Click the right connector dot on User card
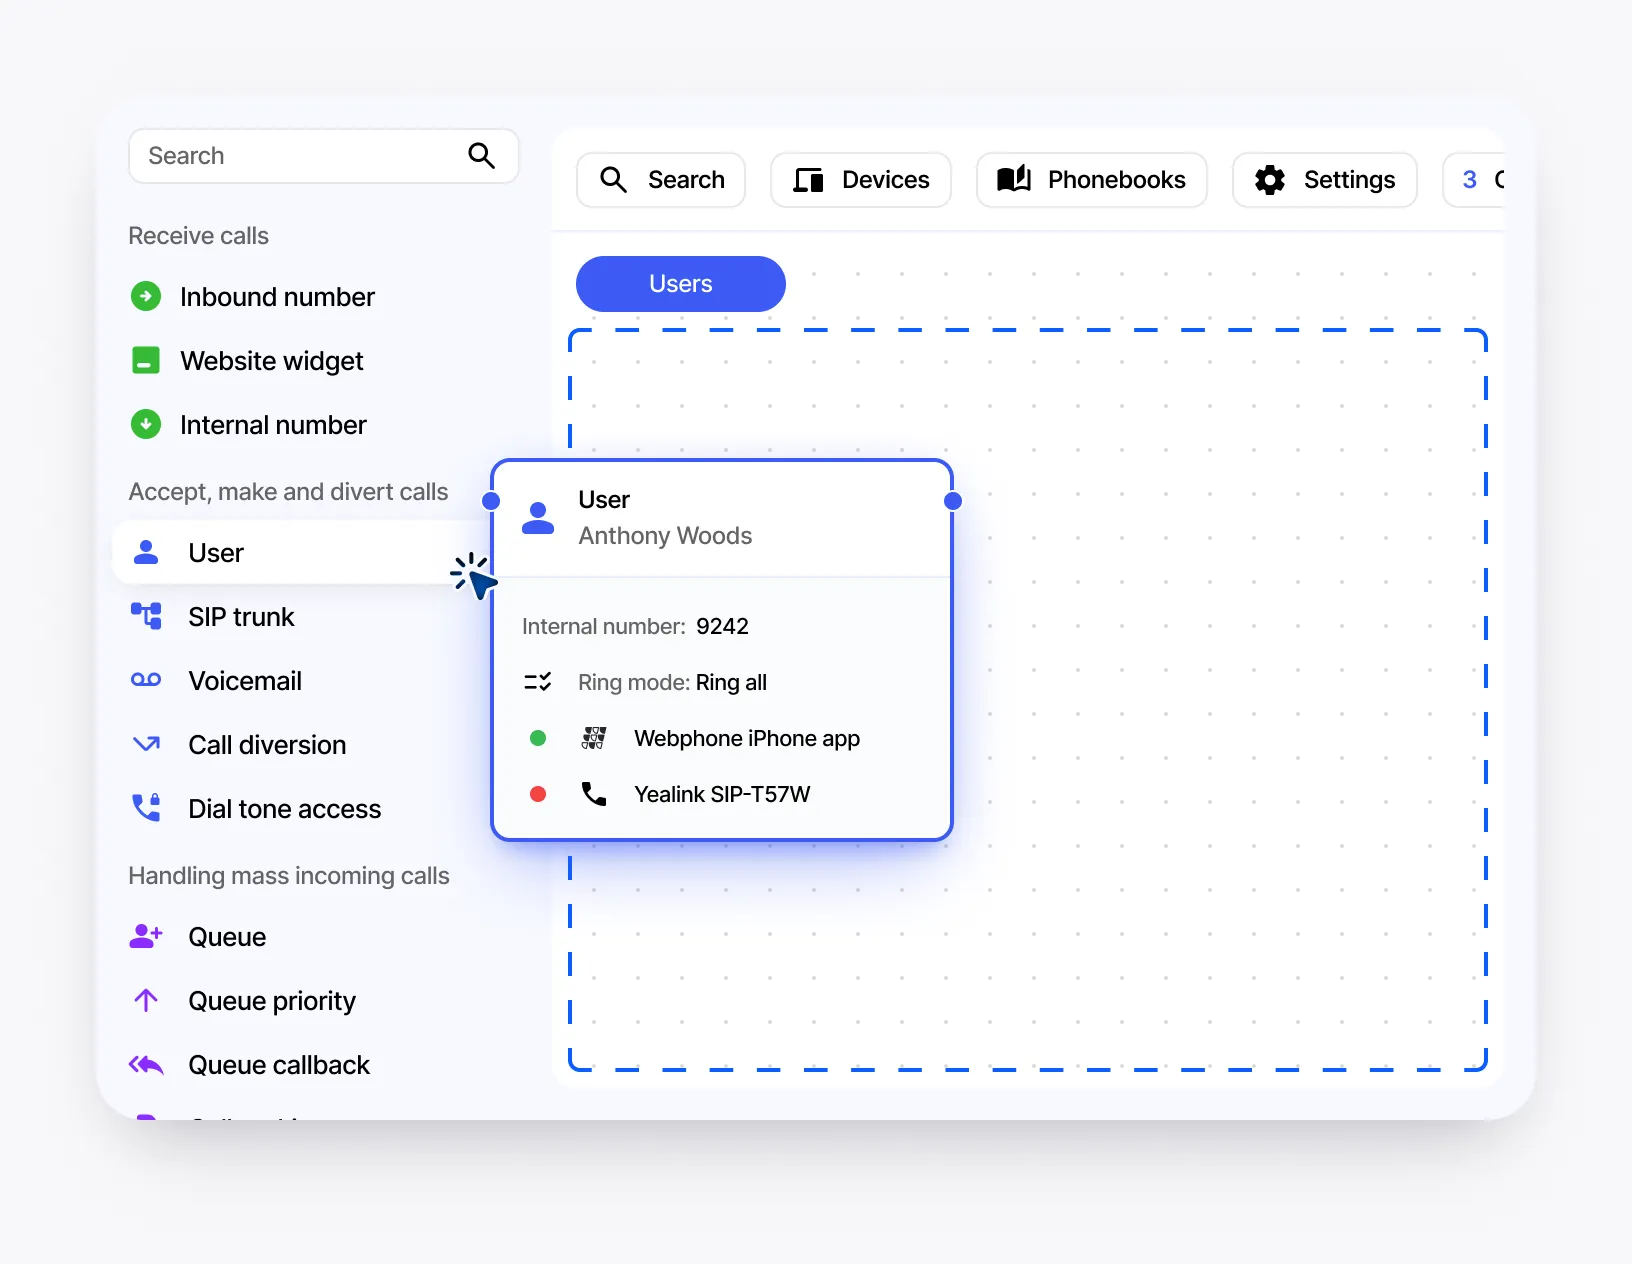1632x1264 pixels. [x=953, y=501]
